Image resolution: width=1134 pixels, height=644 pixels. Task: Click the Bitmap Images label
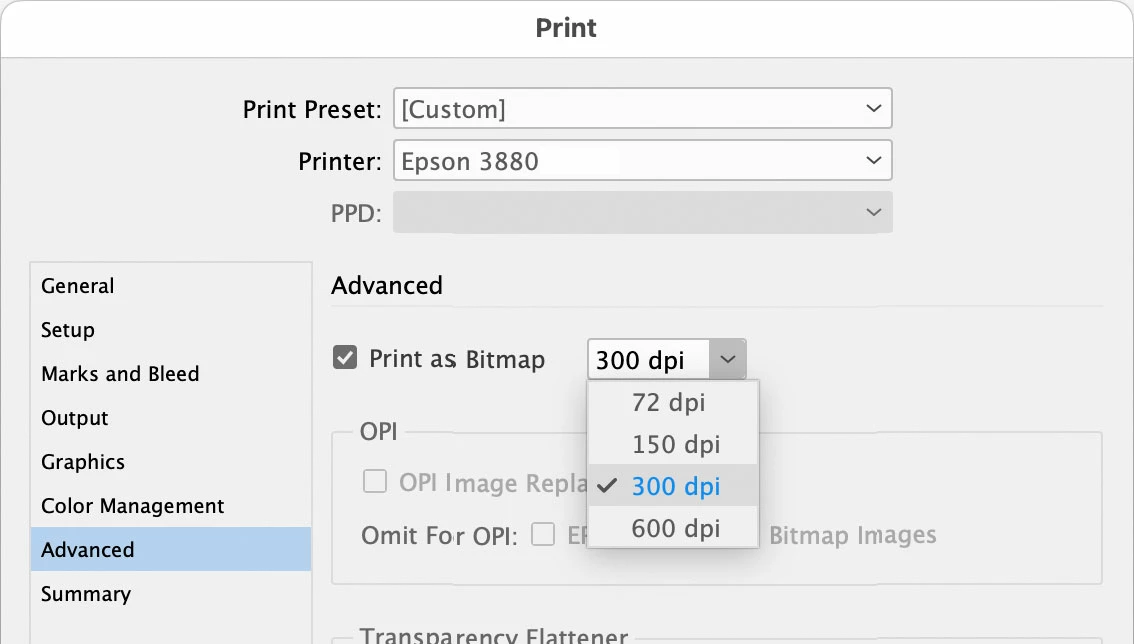(x=853, y=535)
